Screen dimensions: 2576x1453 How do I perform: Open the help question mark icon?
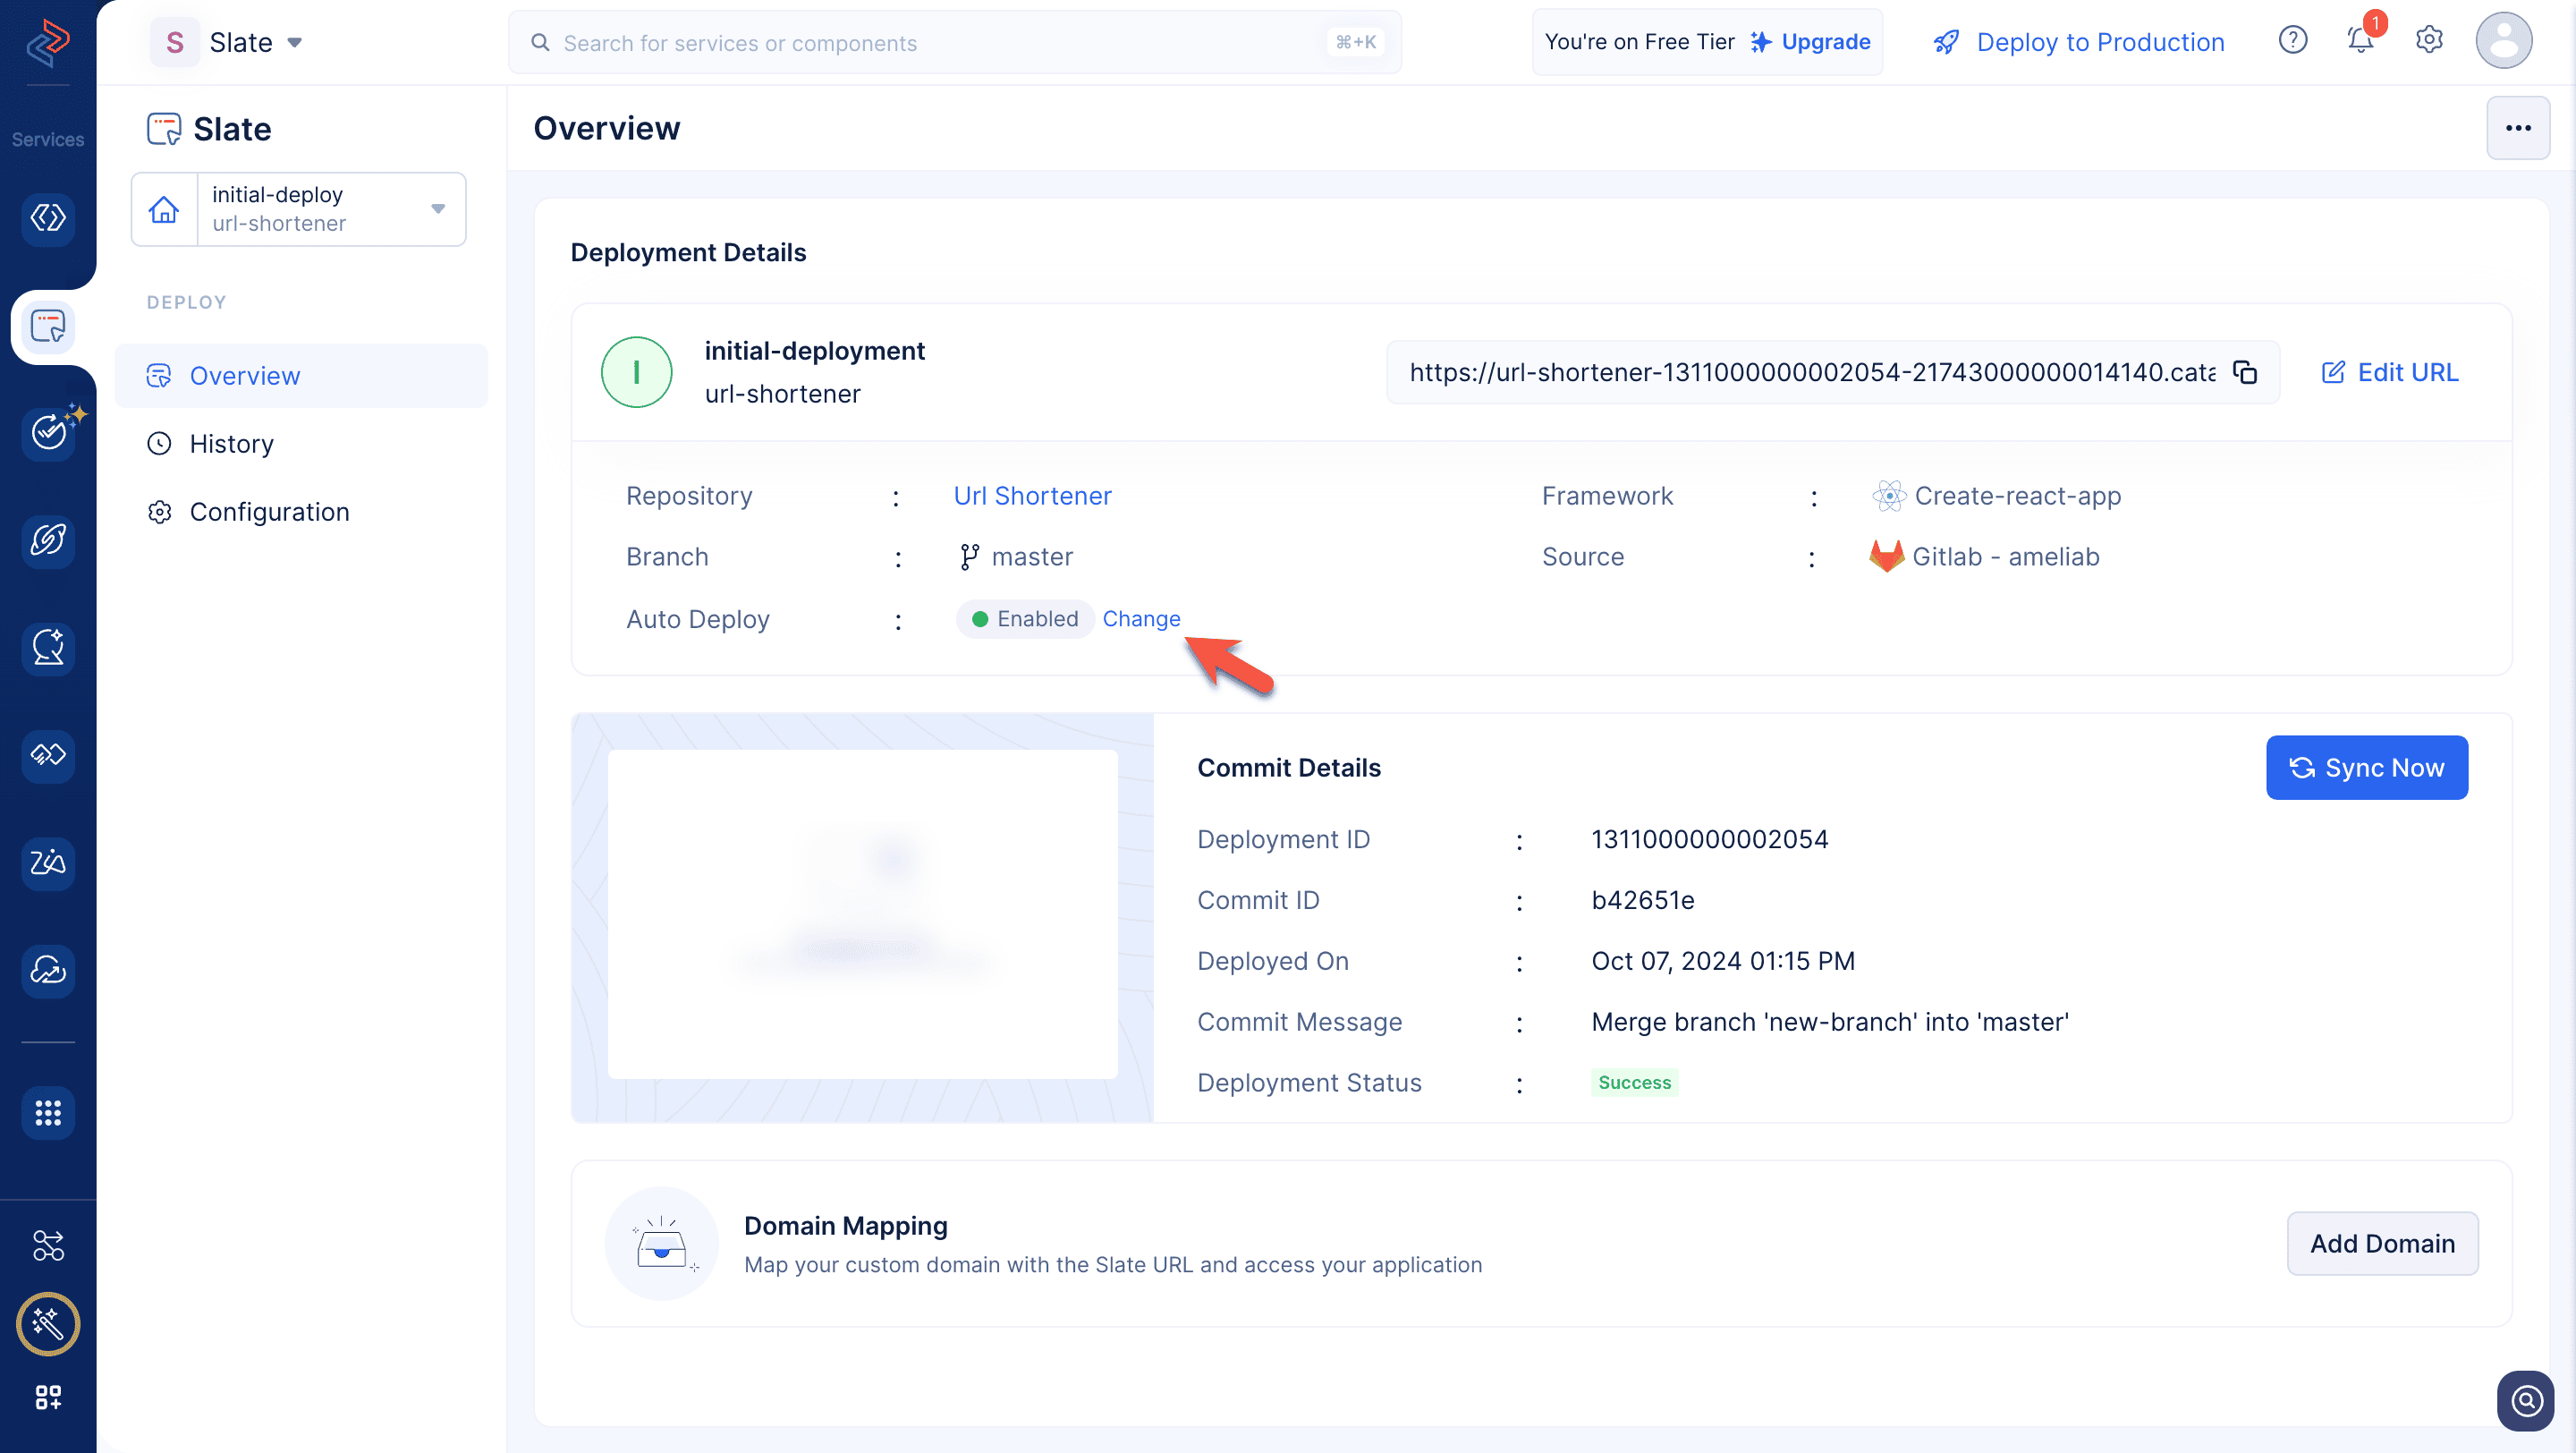[2292, 41]
